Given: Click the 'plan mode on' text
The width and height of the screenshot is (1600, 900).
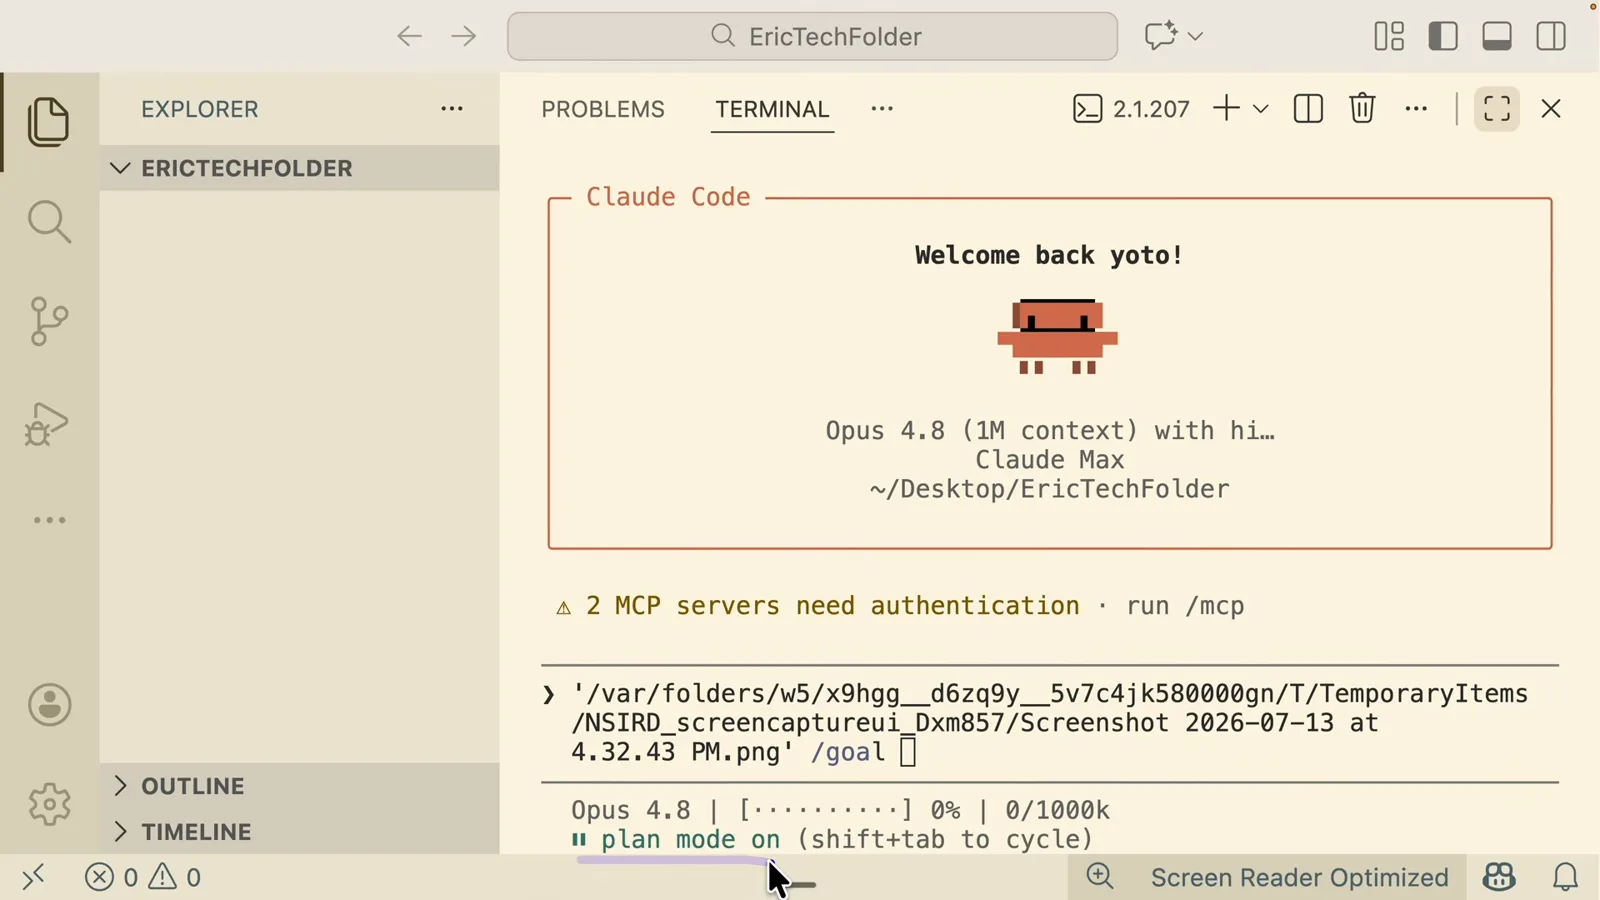Looking at the screenshot, I should 690,839.
